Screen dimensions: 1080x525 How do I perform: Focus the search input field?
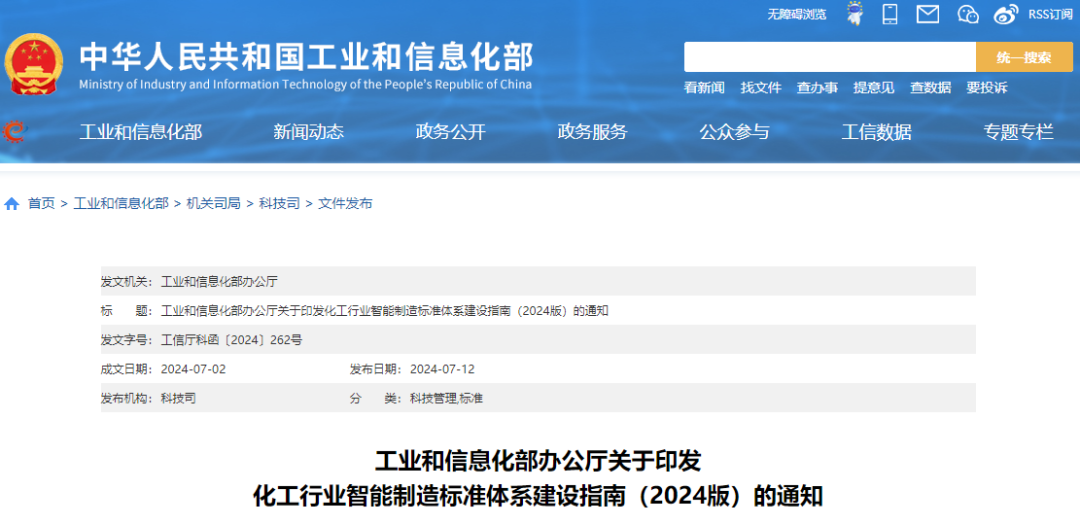[829, 57]
